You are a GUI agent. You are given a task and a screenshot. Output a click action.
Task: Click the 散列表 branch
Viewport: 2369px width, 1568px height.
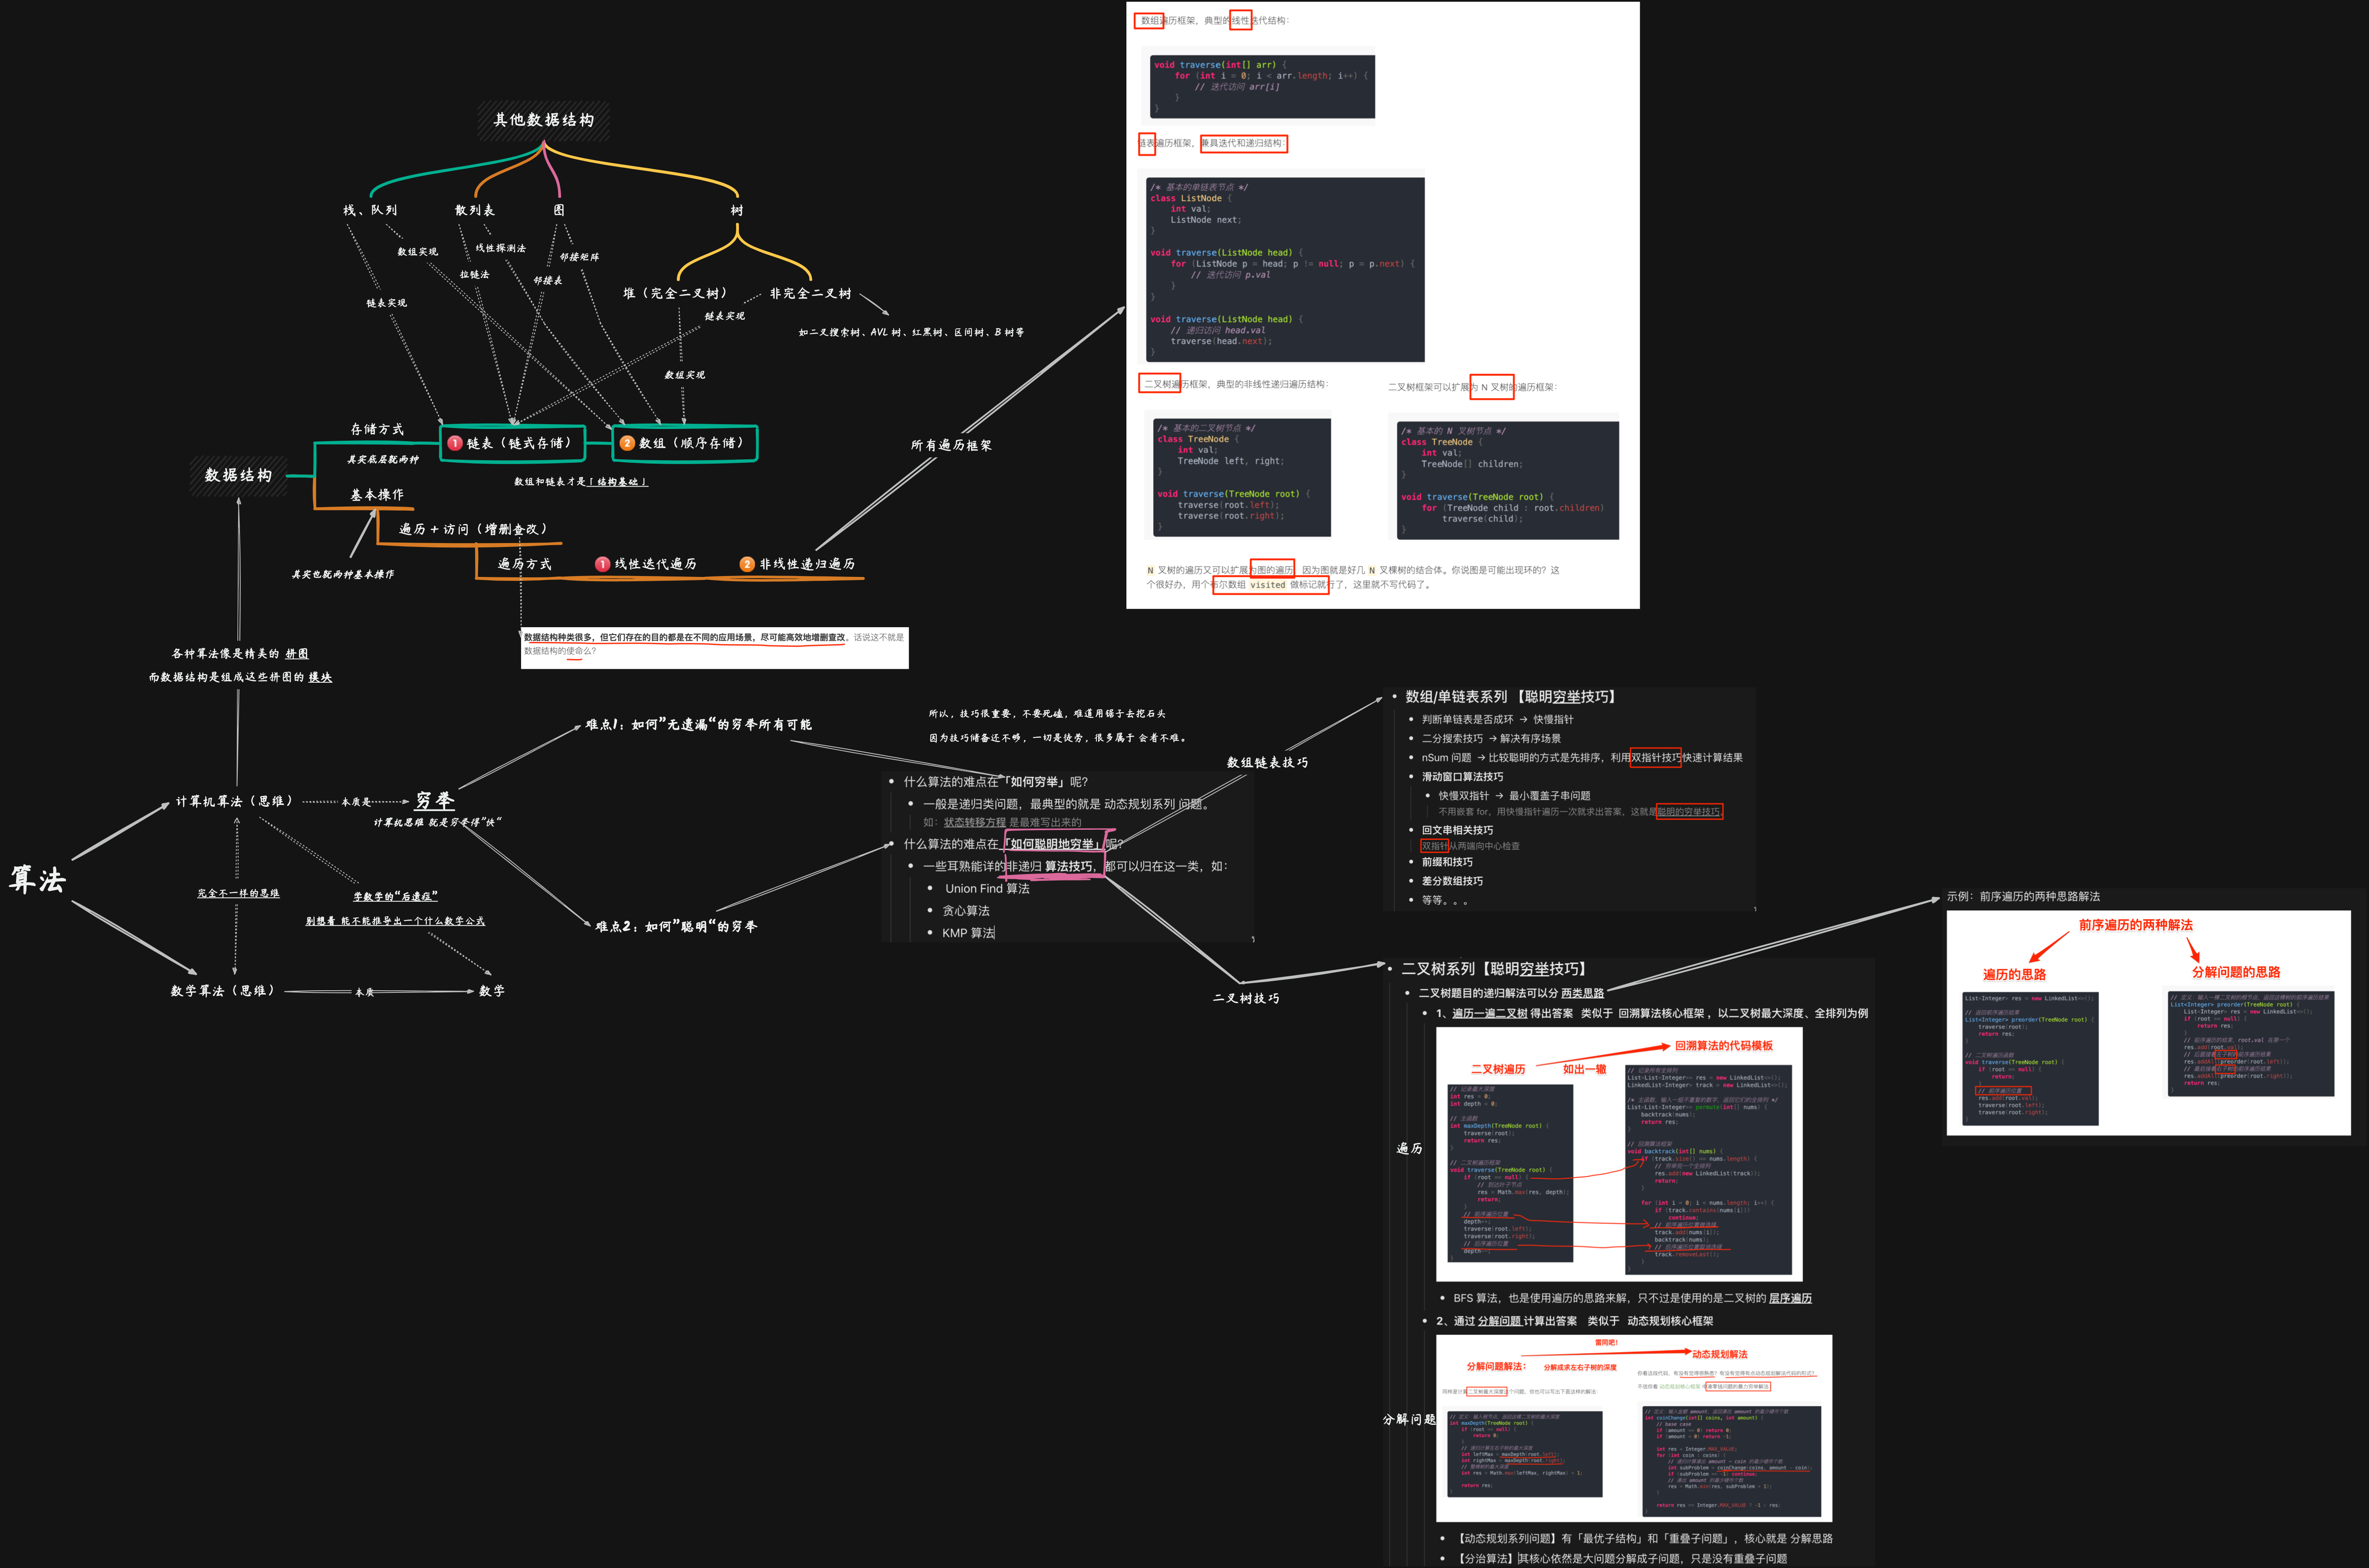475,210
